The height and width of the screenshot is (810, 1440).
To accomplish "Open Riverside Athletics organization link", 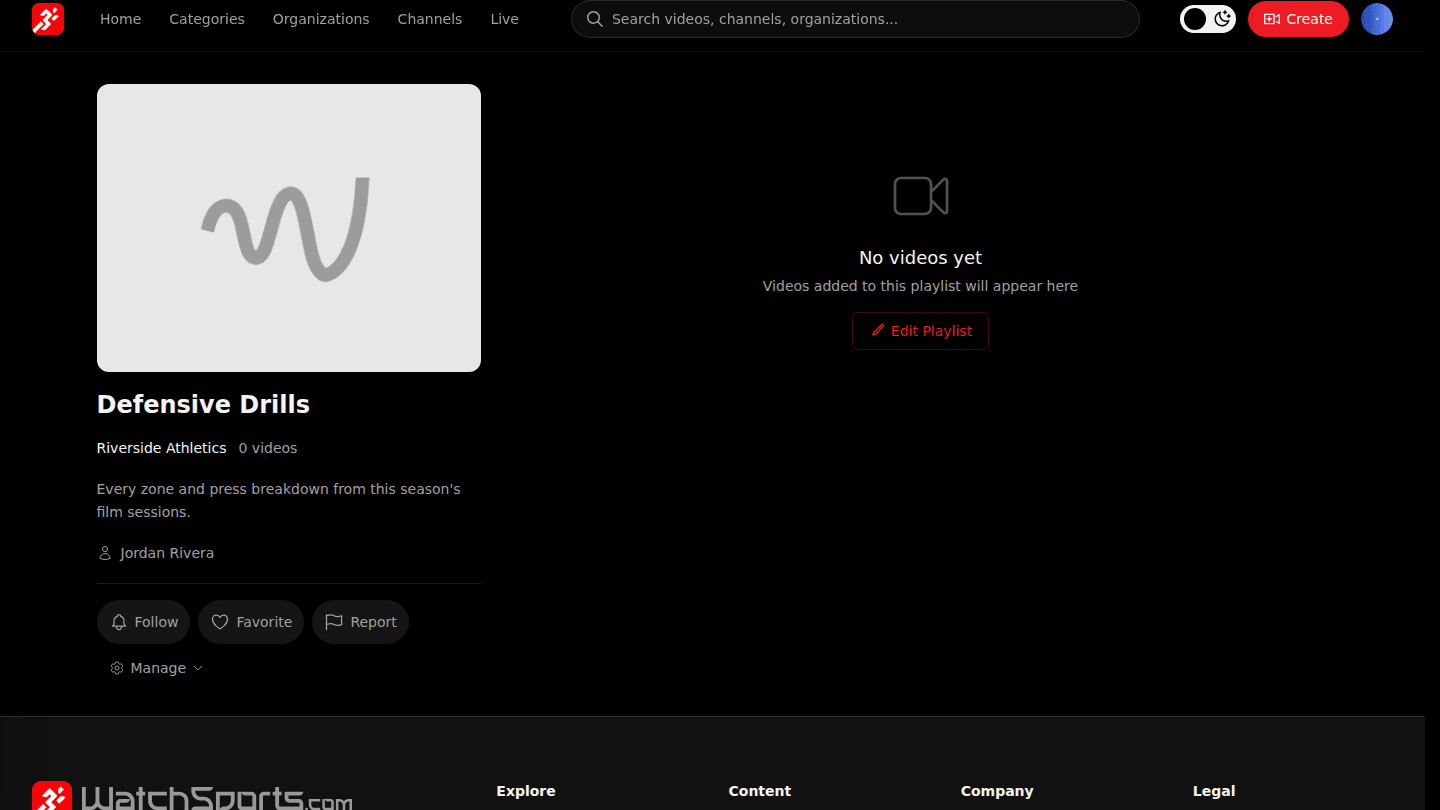I will 162,448.
